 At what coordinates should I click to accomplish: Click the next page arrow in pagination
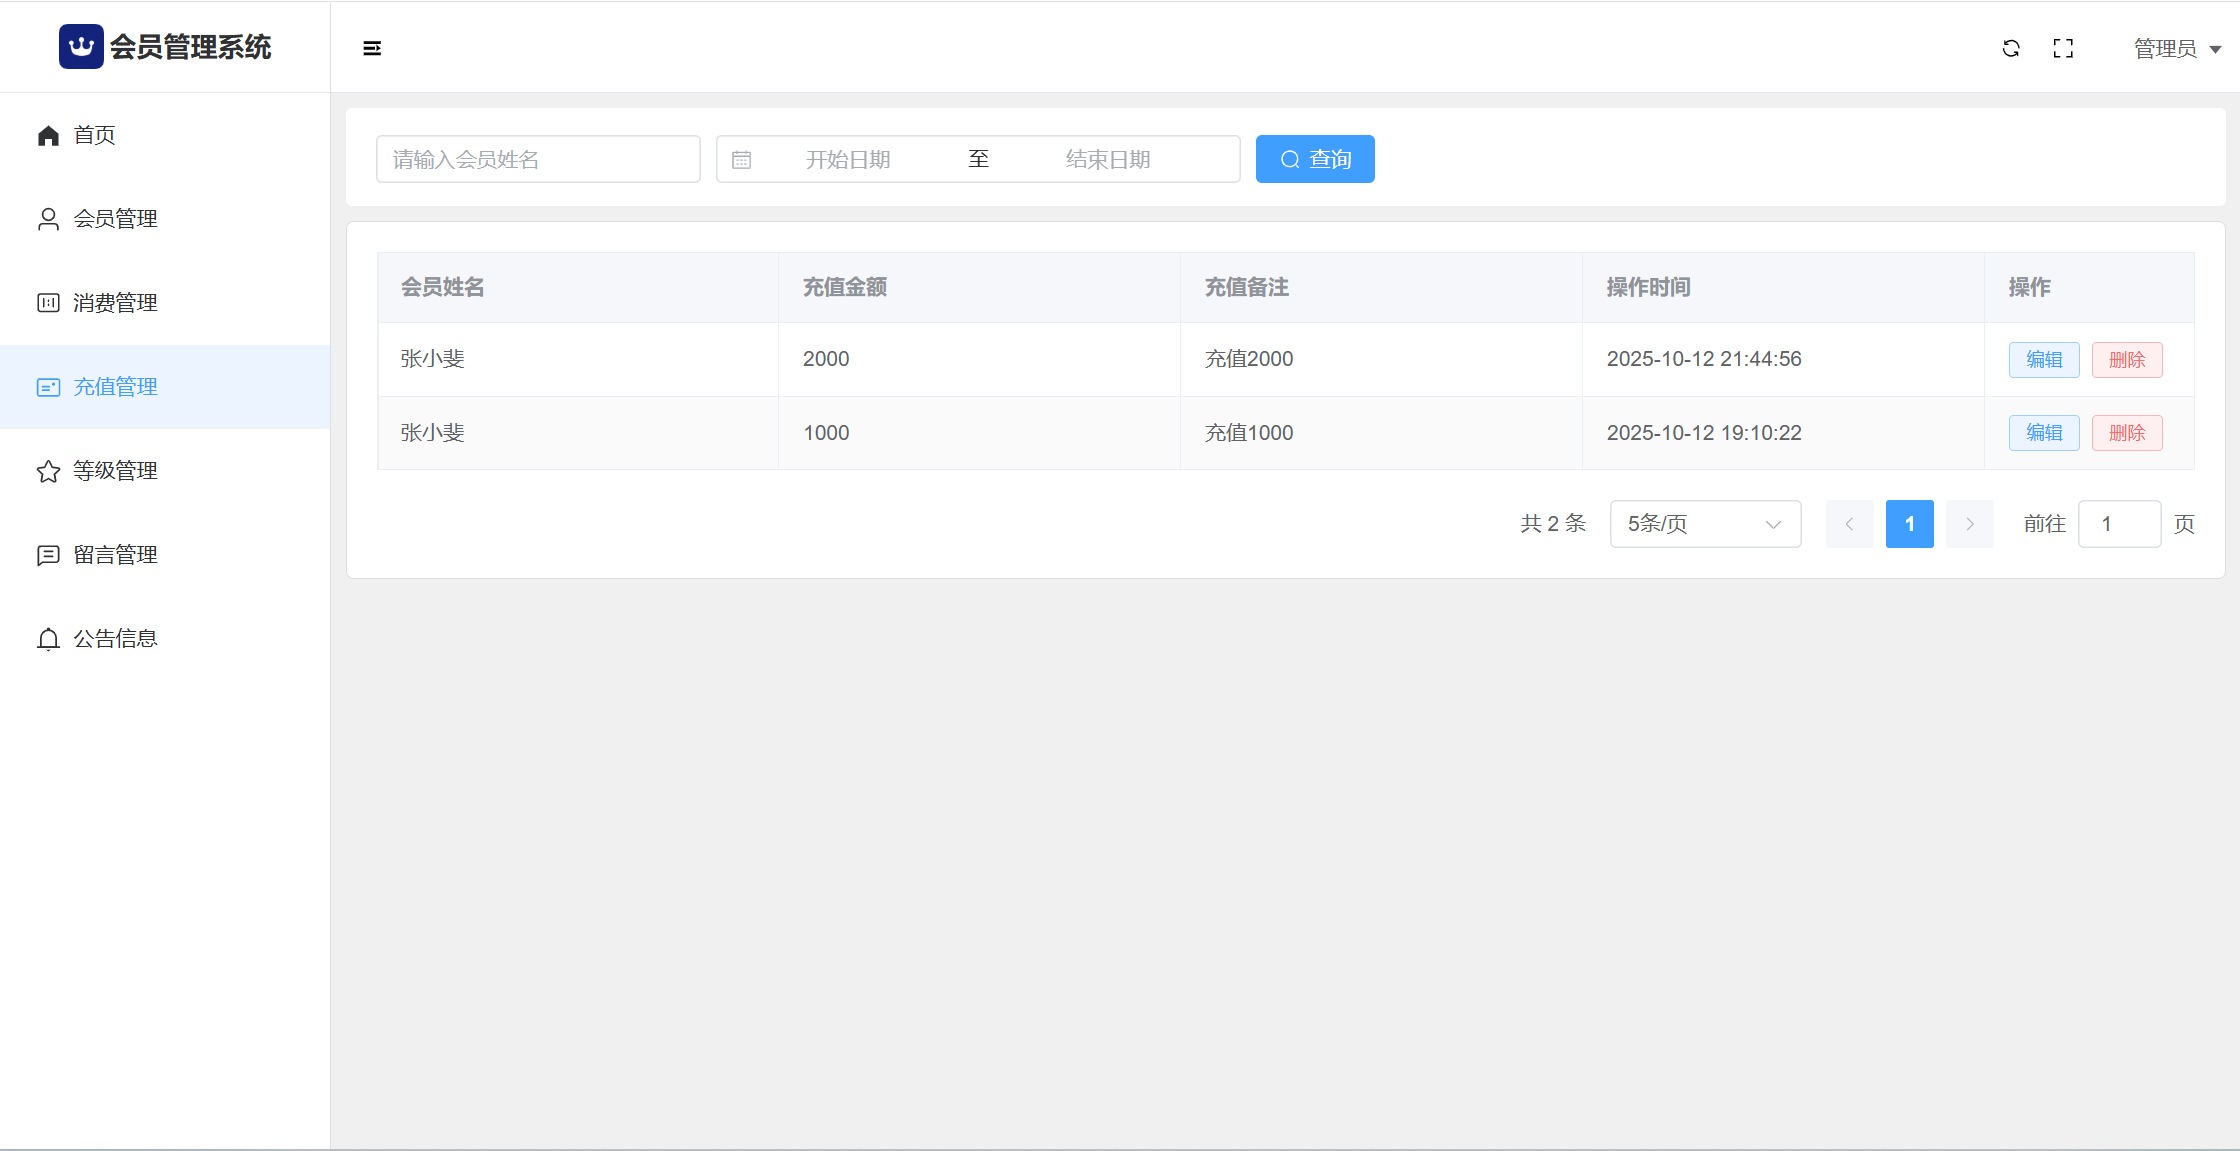tap(1969, 524)
